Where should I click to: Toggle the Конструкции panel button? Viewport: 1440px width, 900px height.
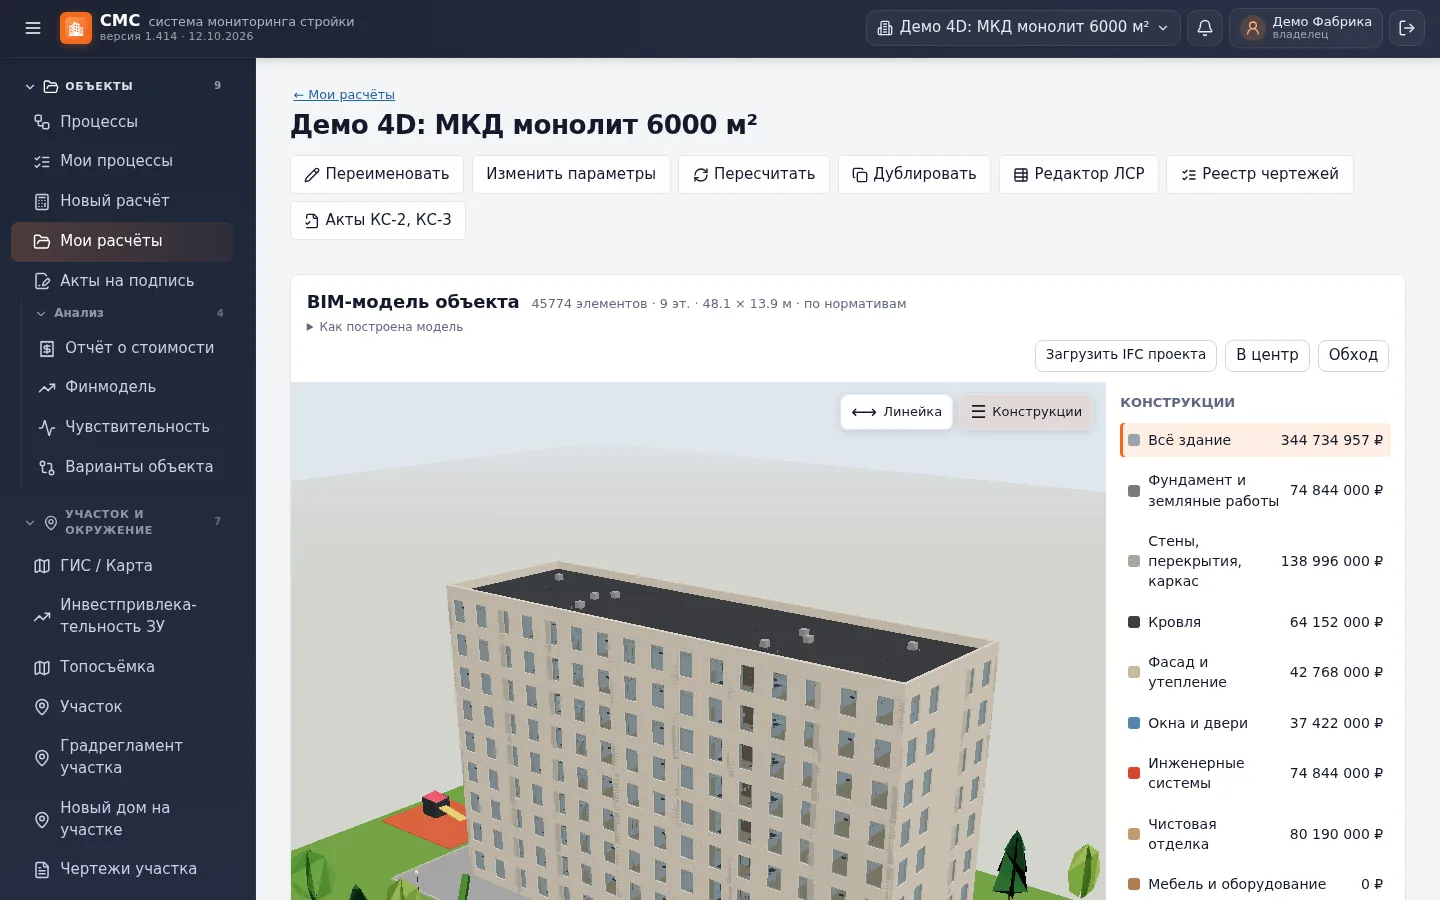tap(1026, 412)
